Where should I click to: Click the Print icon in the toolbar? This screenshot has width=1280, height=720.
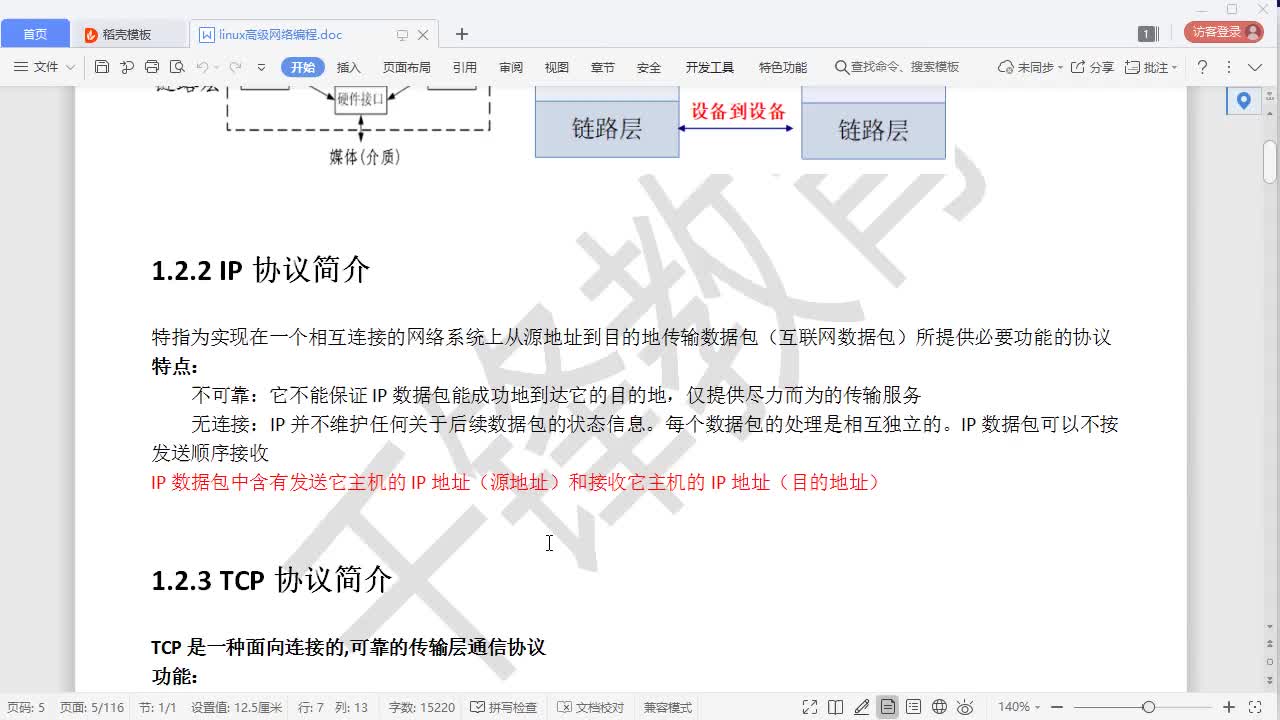coord(152,67)
